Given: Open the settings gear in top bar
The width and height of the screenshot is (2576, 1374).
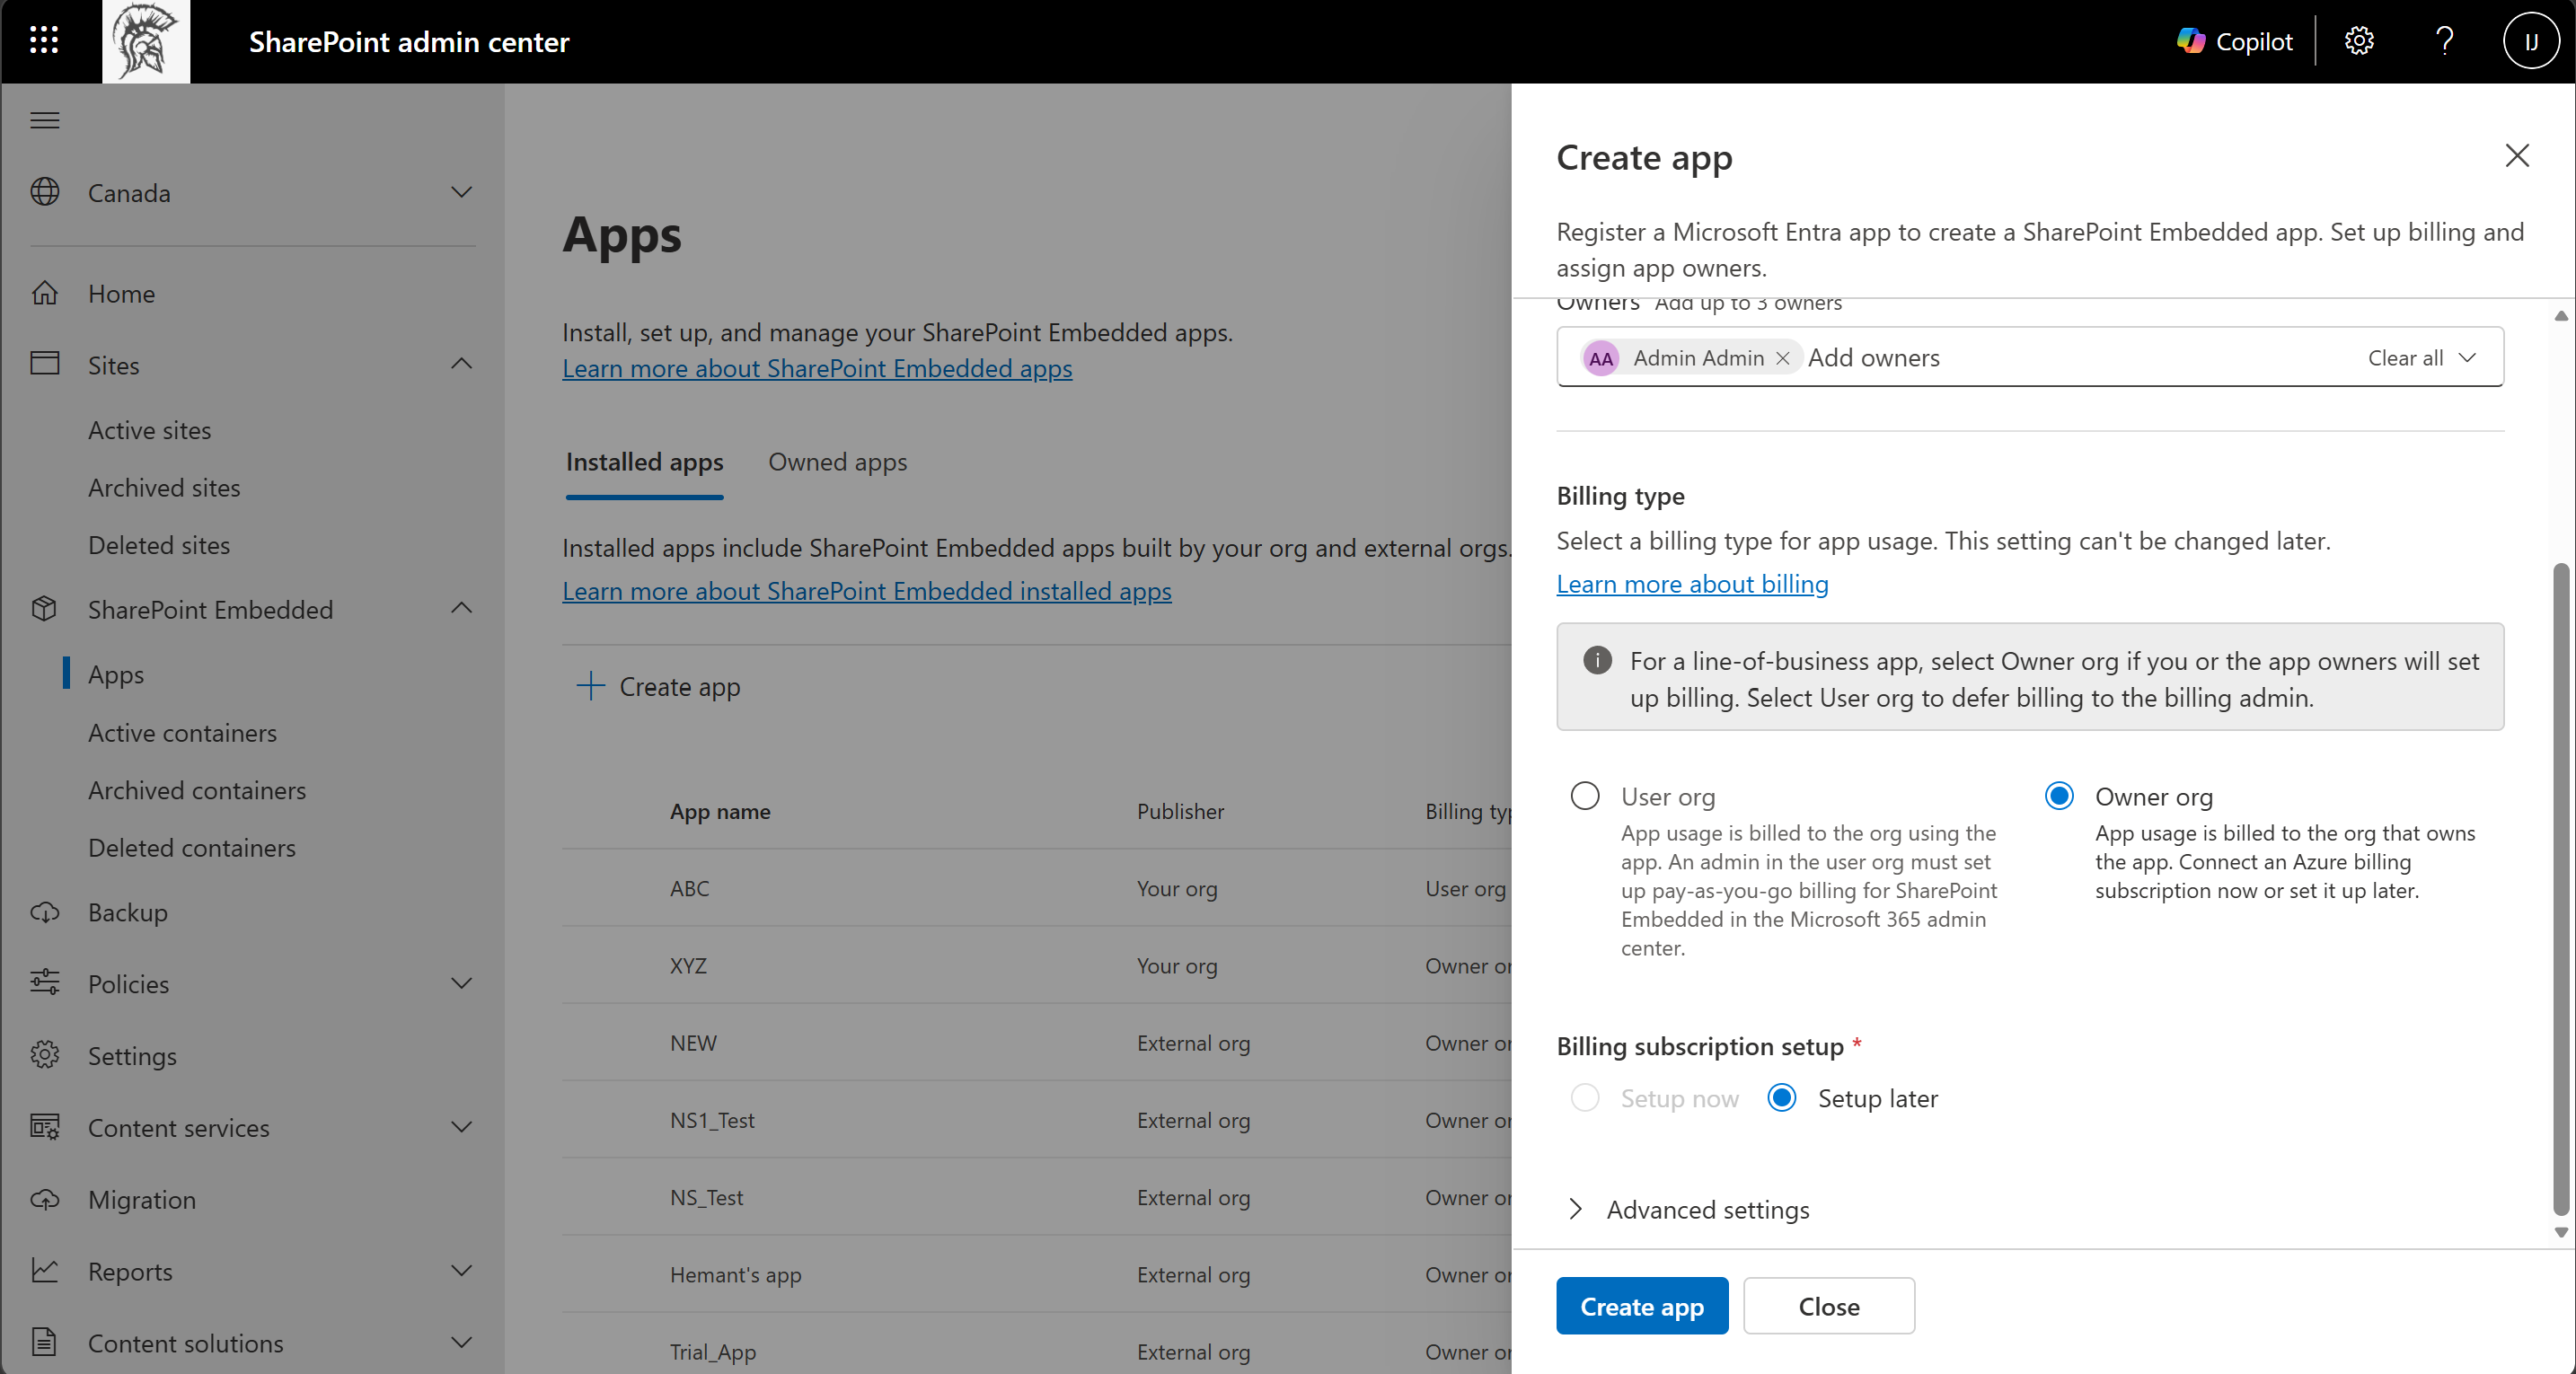Looking at the screenshot, I should tap(2359, 41).
